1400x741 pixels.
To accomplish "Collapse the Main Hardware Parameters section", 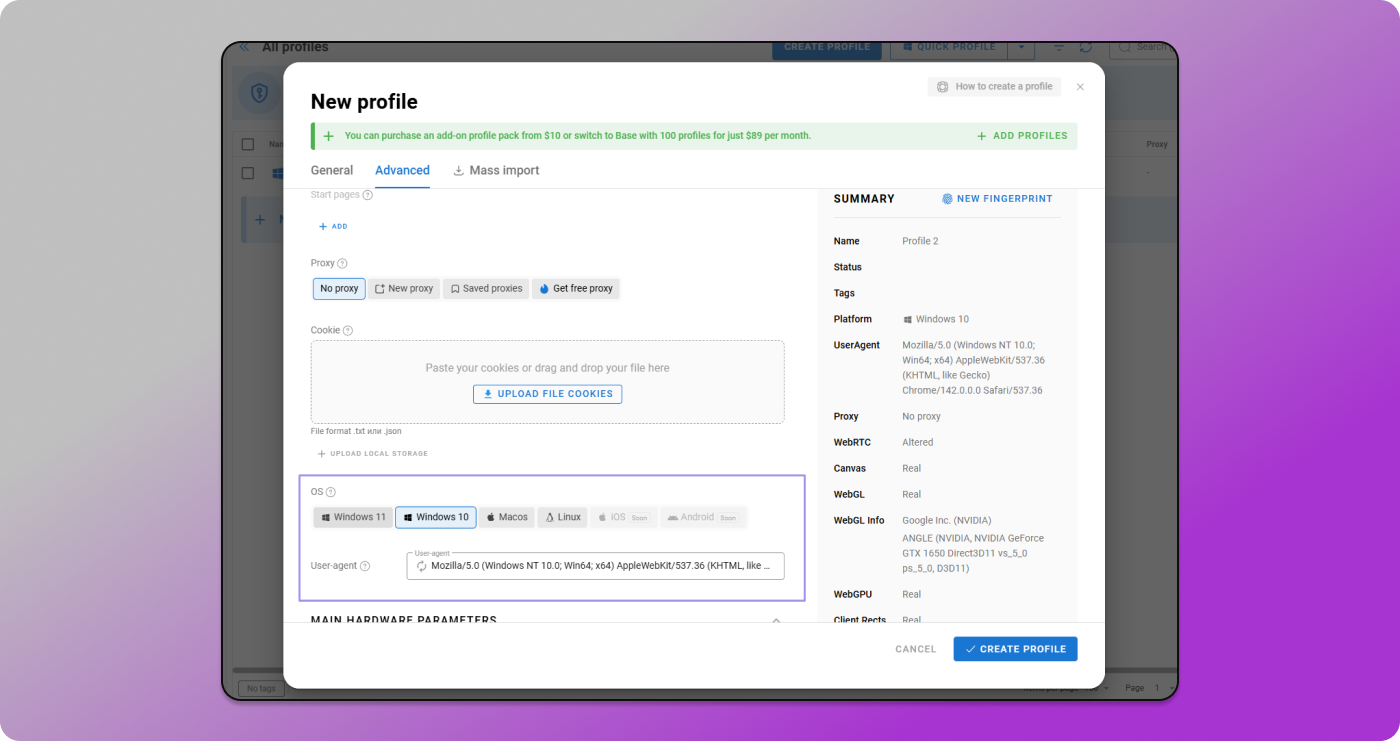I will coord(776,620).
